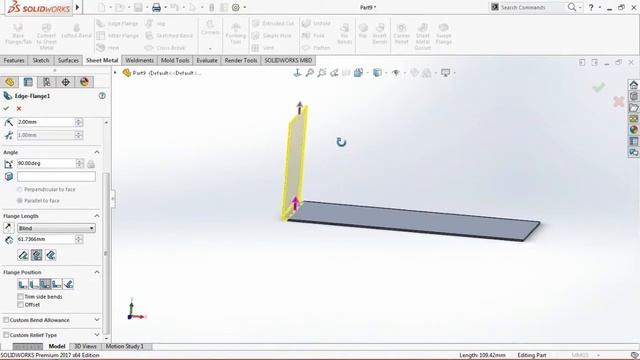Choose Tangent to Bend flange position

pyautogui.click(x=68, y=284)
